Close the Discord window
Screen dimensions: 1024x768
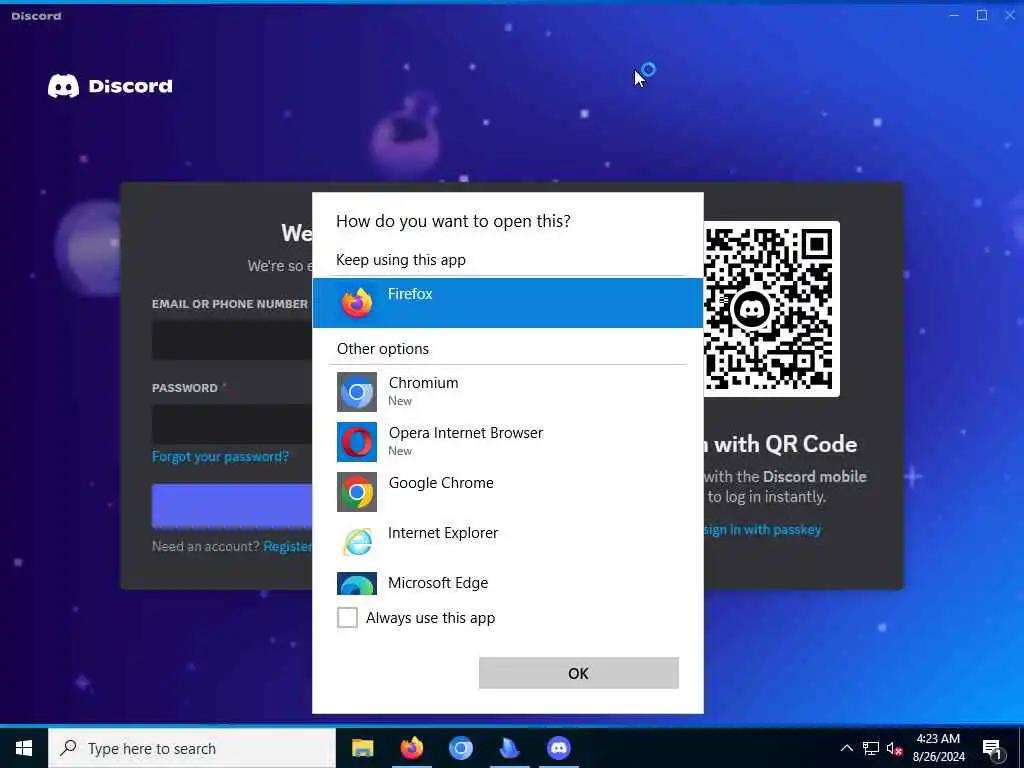[1010, 15]
